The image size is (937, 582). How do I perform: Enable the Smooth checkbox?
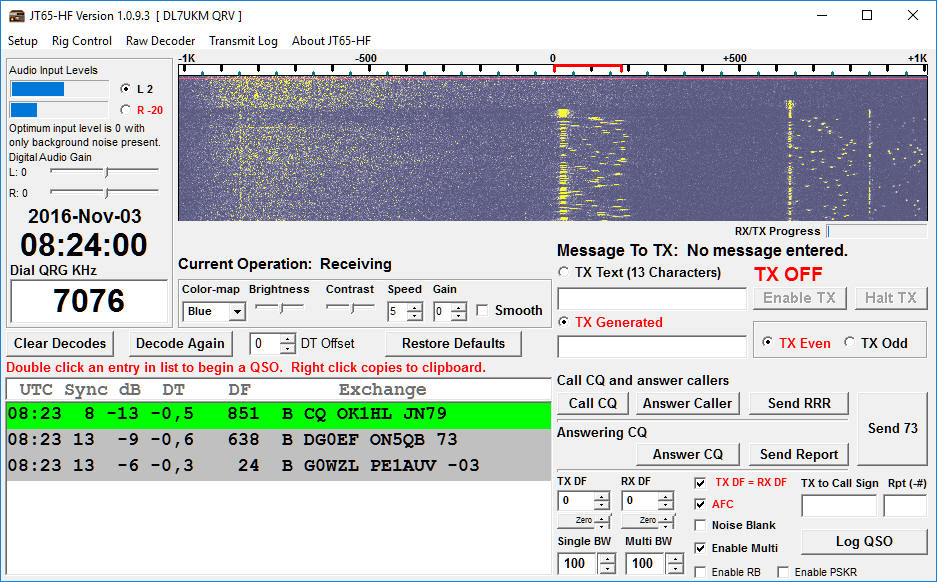(x=482, y=311)
